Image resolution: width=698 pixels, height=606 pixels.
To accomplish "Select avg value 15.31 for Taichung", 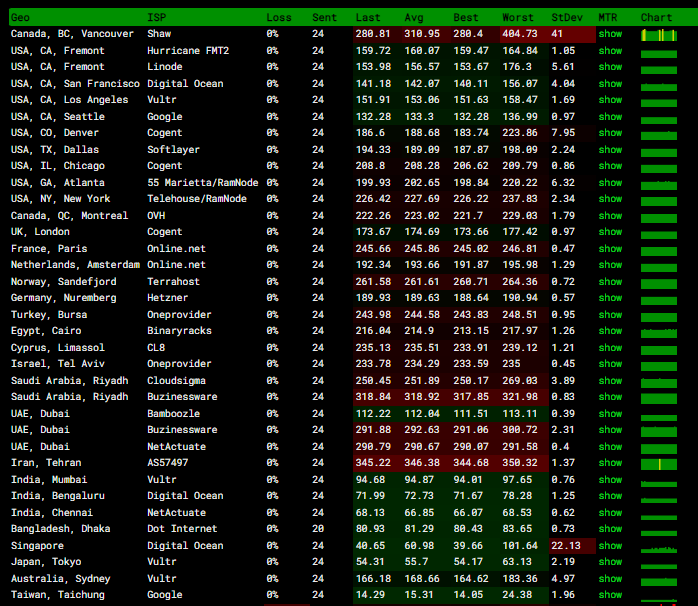I will coord(419,594).
